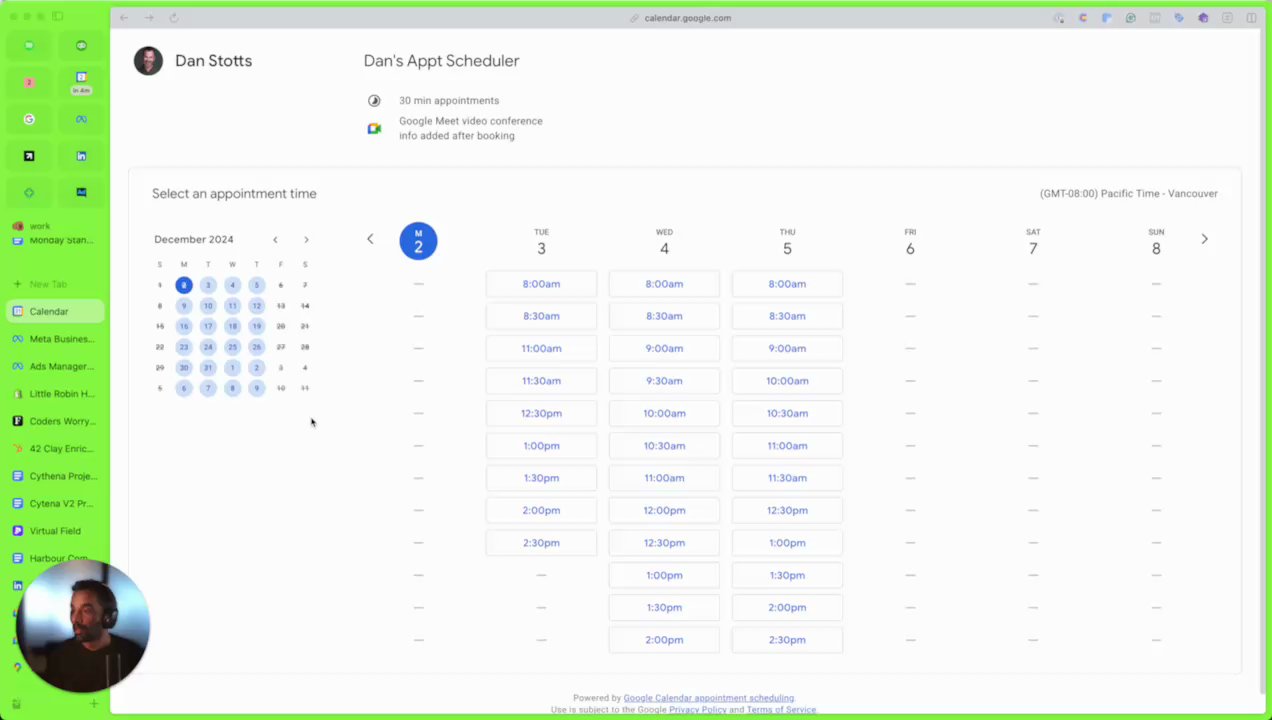Open the Terms of Service link

pyautogui.click(x=780, y=709)
